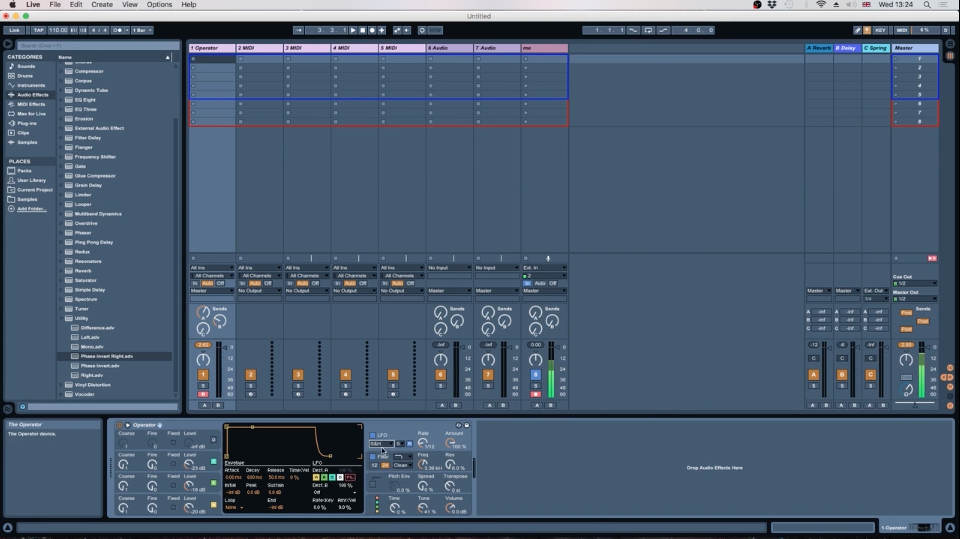Screen dimensions: 960x539
Task: Click the macOS Spotlight search icon
Action: 927,4
